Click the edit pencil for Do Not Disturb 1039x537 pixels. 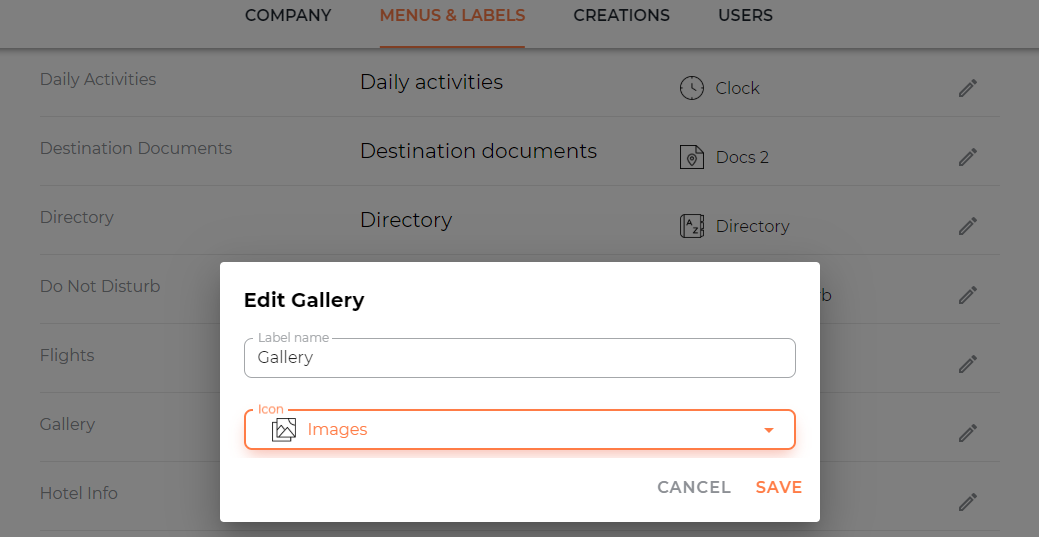point(967,295)
